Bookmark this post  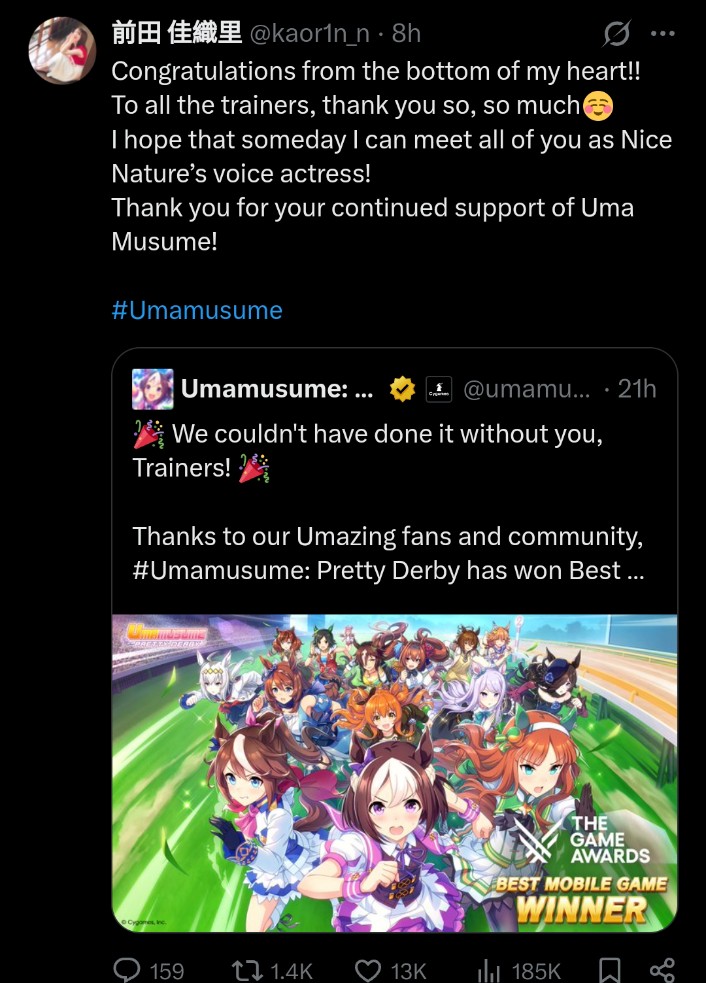(609, 970)
